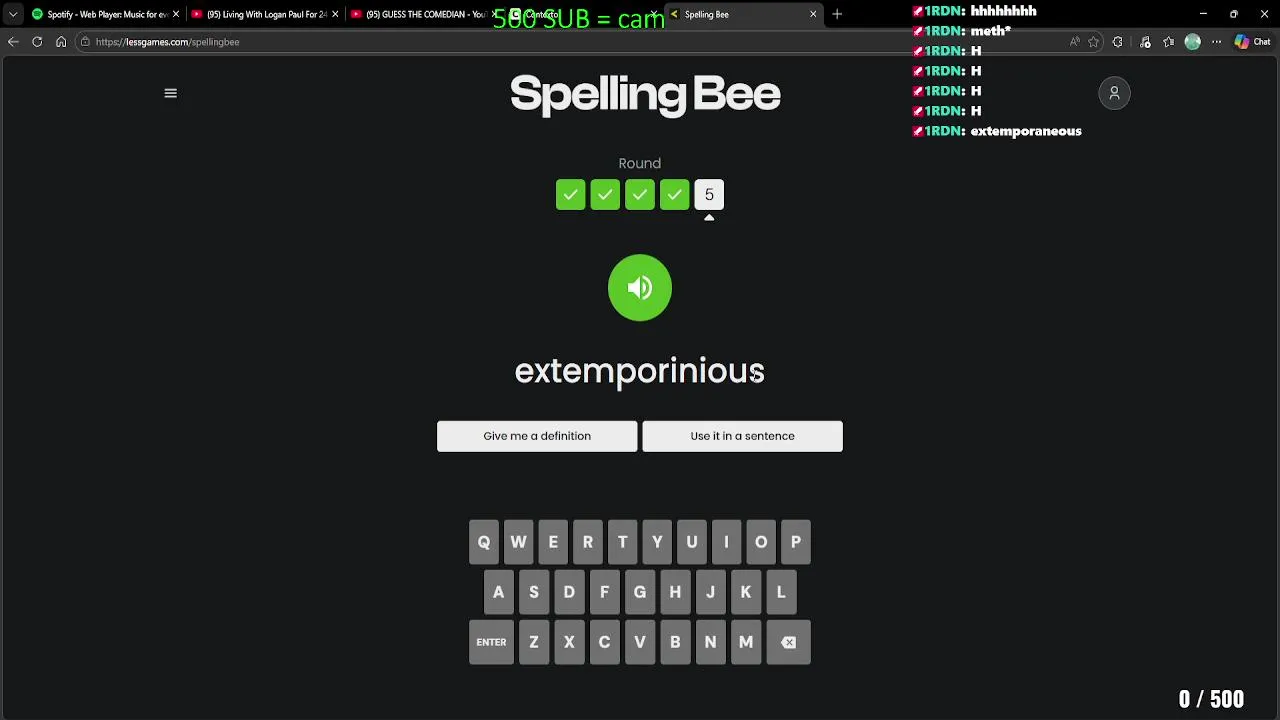The image size is (1280, 720).
Task: Open browser settings and more ellipsis
Action: tap(1216, 42)
